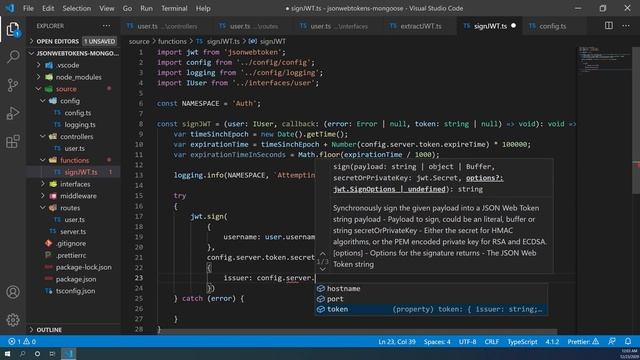Click the code minimap
The width and height of the screenshot is (640, 360).
click(604, 60)
